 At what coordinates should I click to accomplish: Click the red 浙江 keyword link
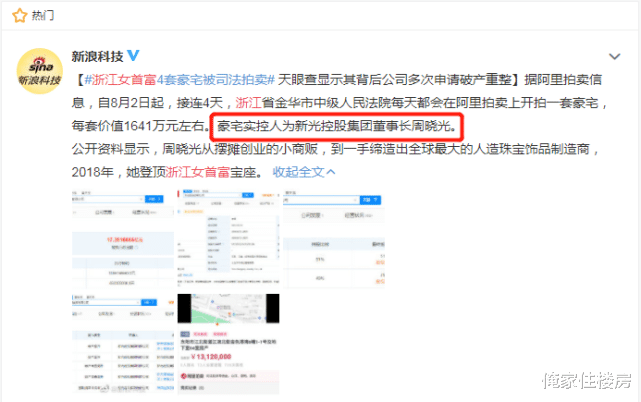[248, 103]
